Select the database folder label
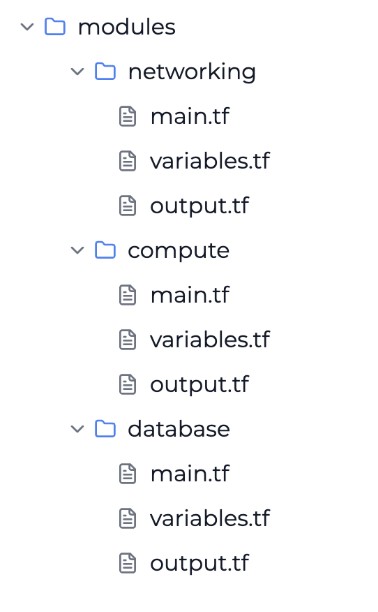The width and height of the screenshot is (378, 612). pos(179,429)
